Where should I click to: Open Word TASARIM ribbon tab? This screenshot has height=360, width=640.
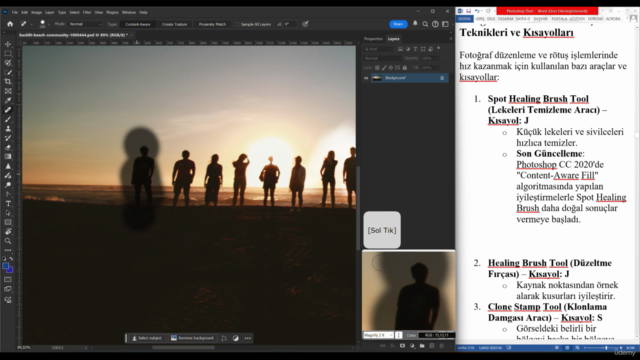(x=505, y=19)
